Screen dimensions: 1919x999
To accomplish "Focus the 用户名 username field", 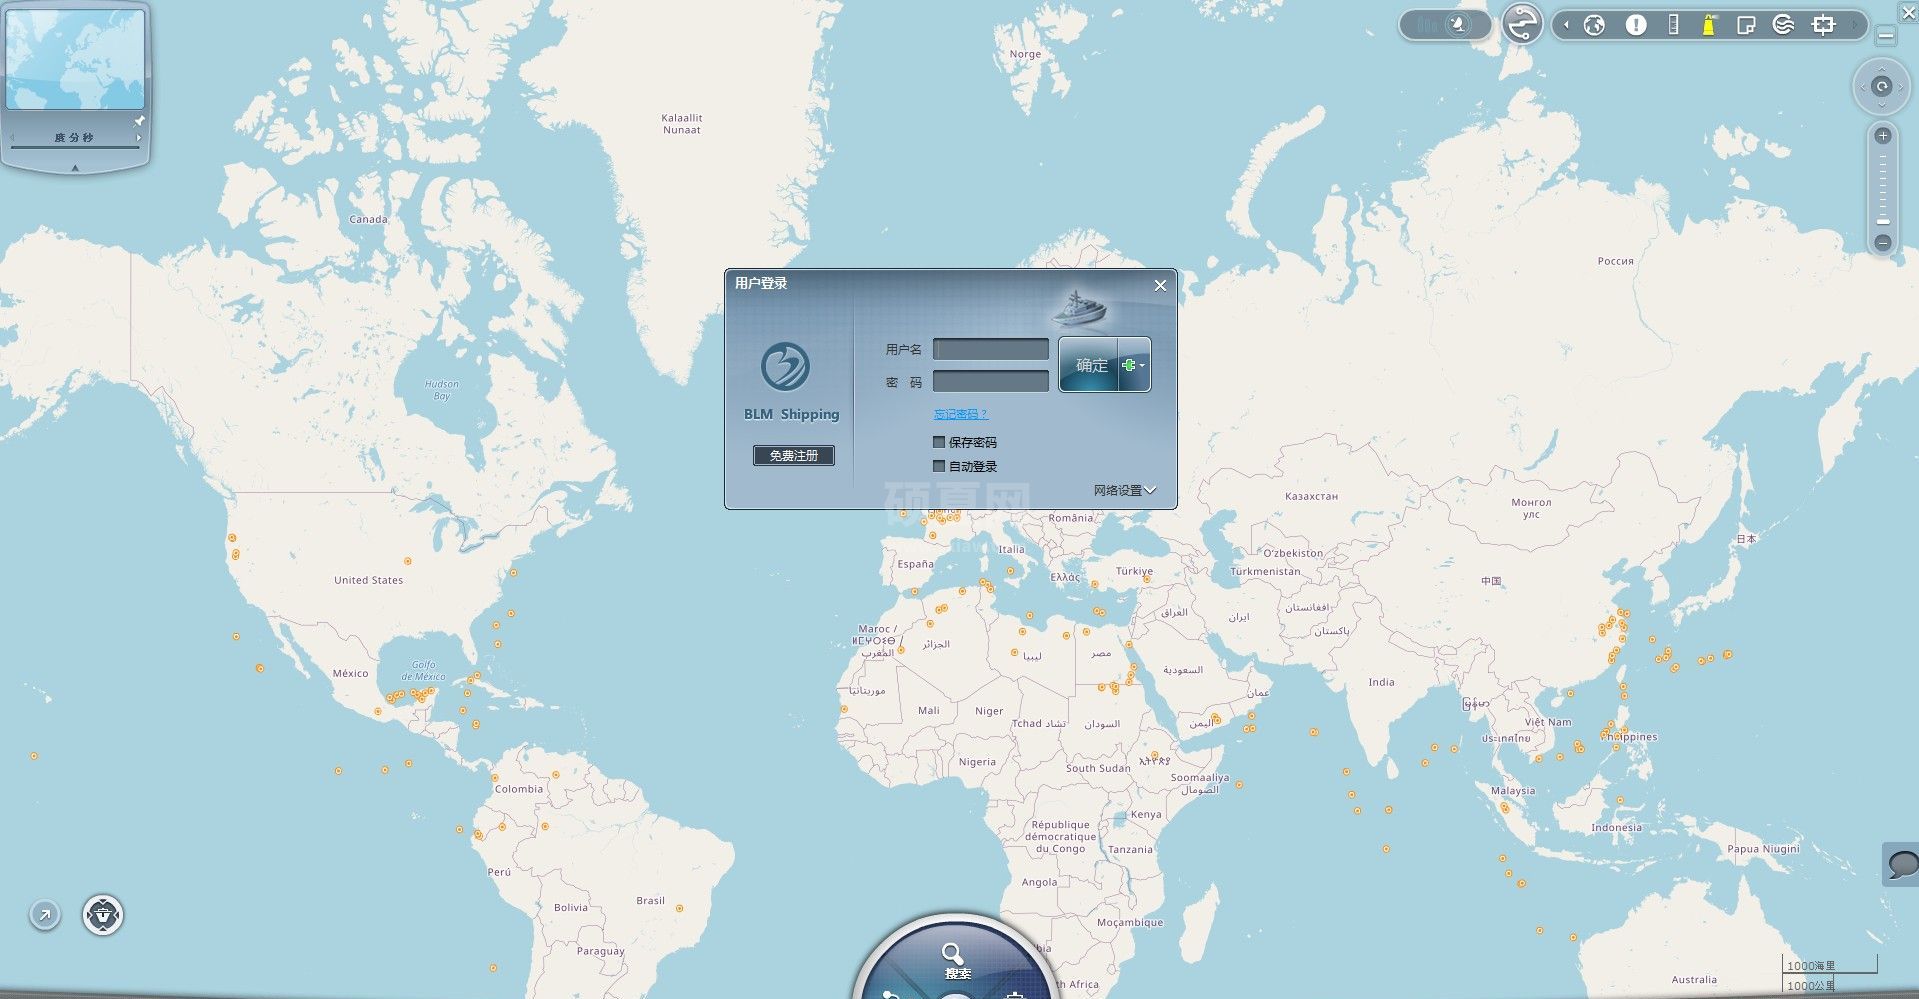I will [991, 349].
